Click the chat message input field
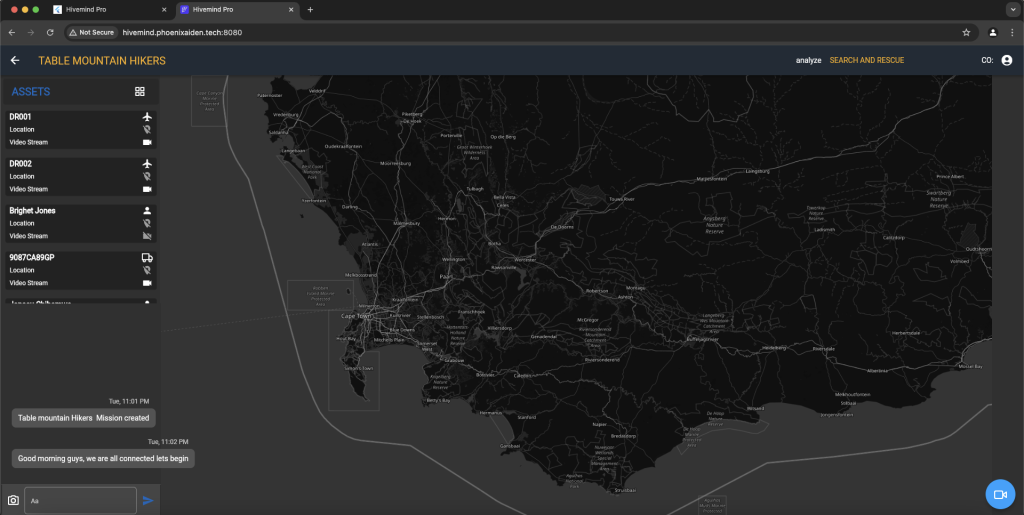Viewport: 1024px width, 515px height. tap(80, 500)
